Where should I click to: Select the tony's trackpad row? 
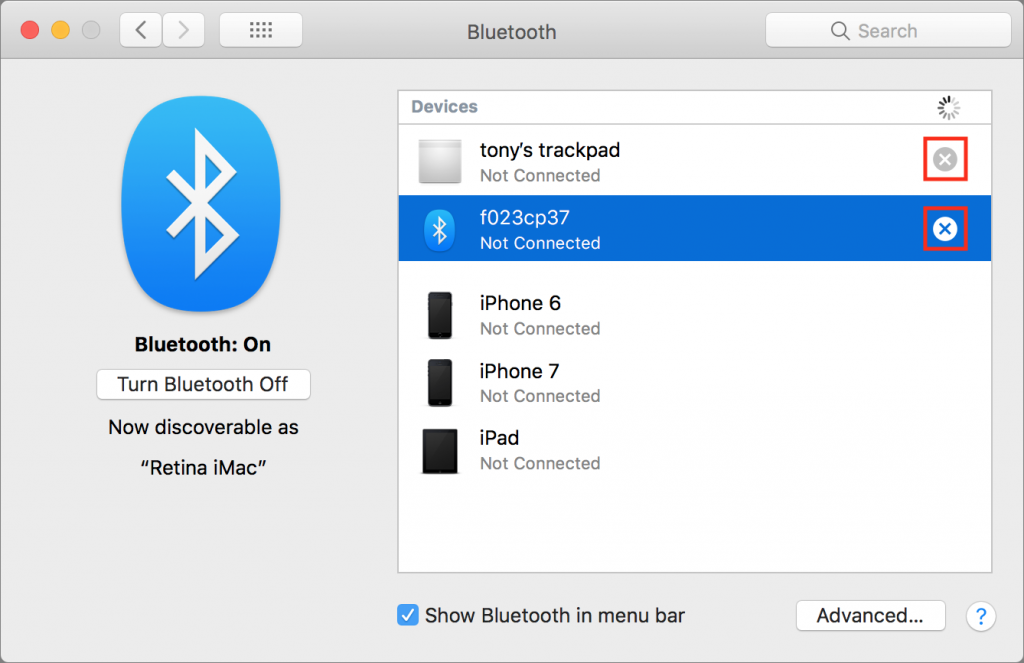[694, 161]
